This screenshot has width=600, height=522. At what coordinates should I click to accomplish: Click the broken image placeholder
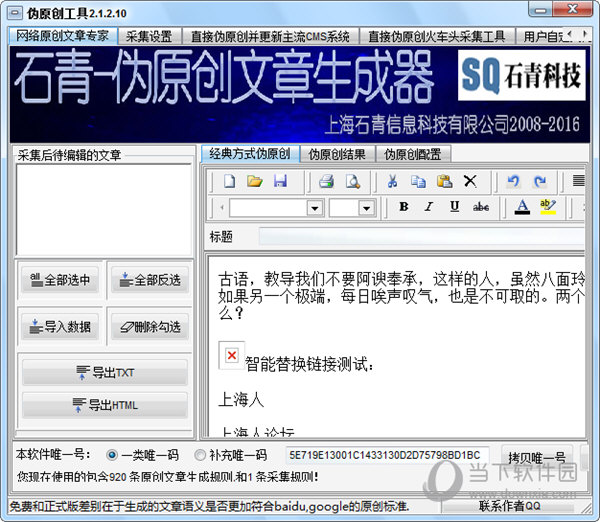coord(232,356)
